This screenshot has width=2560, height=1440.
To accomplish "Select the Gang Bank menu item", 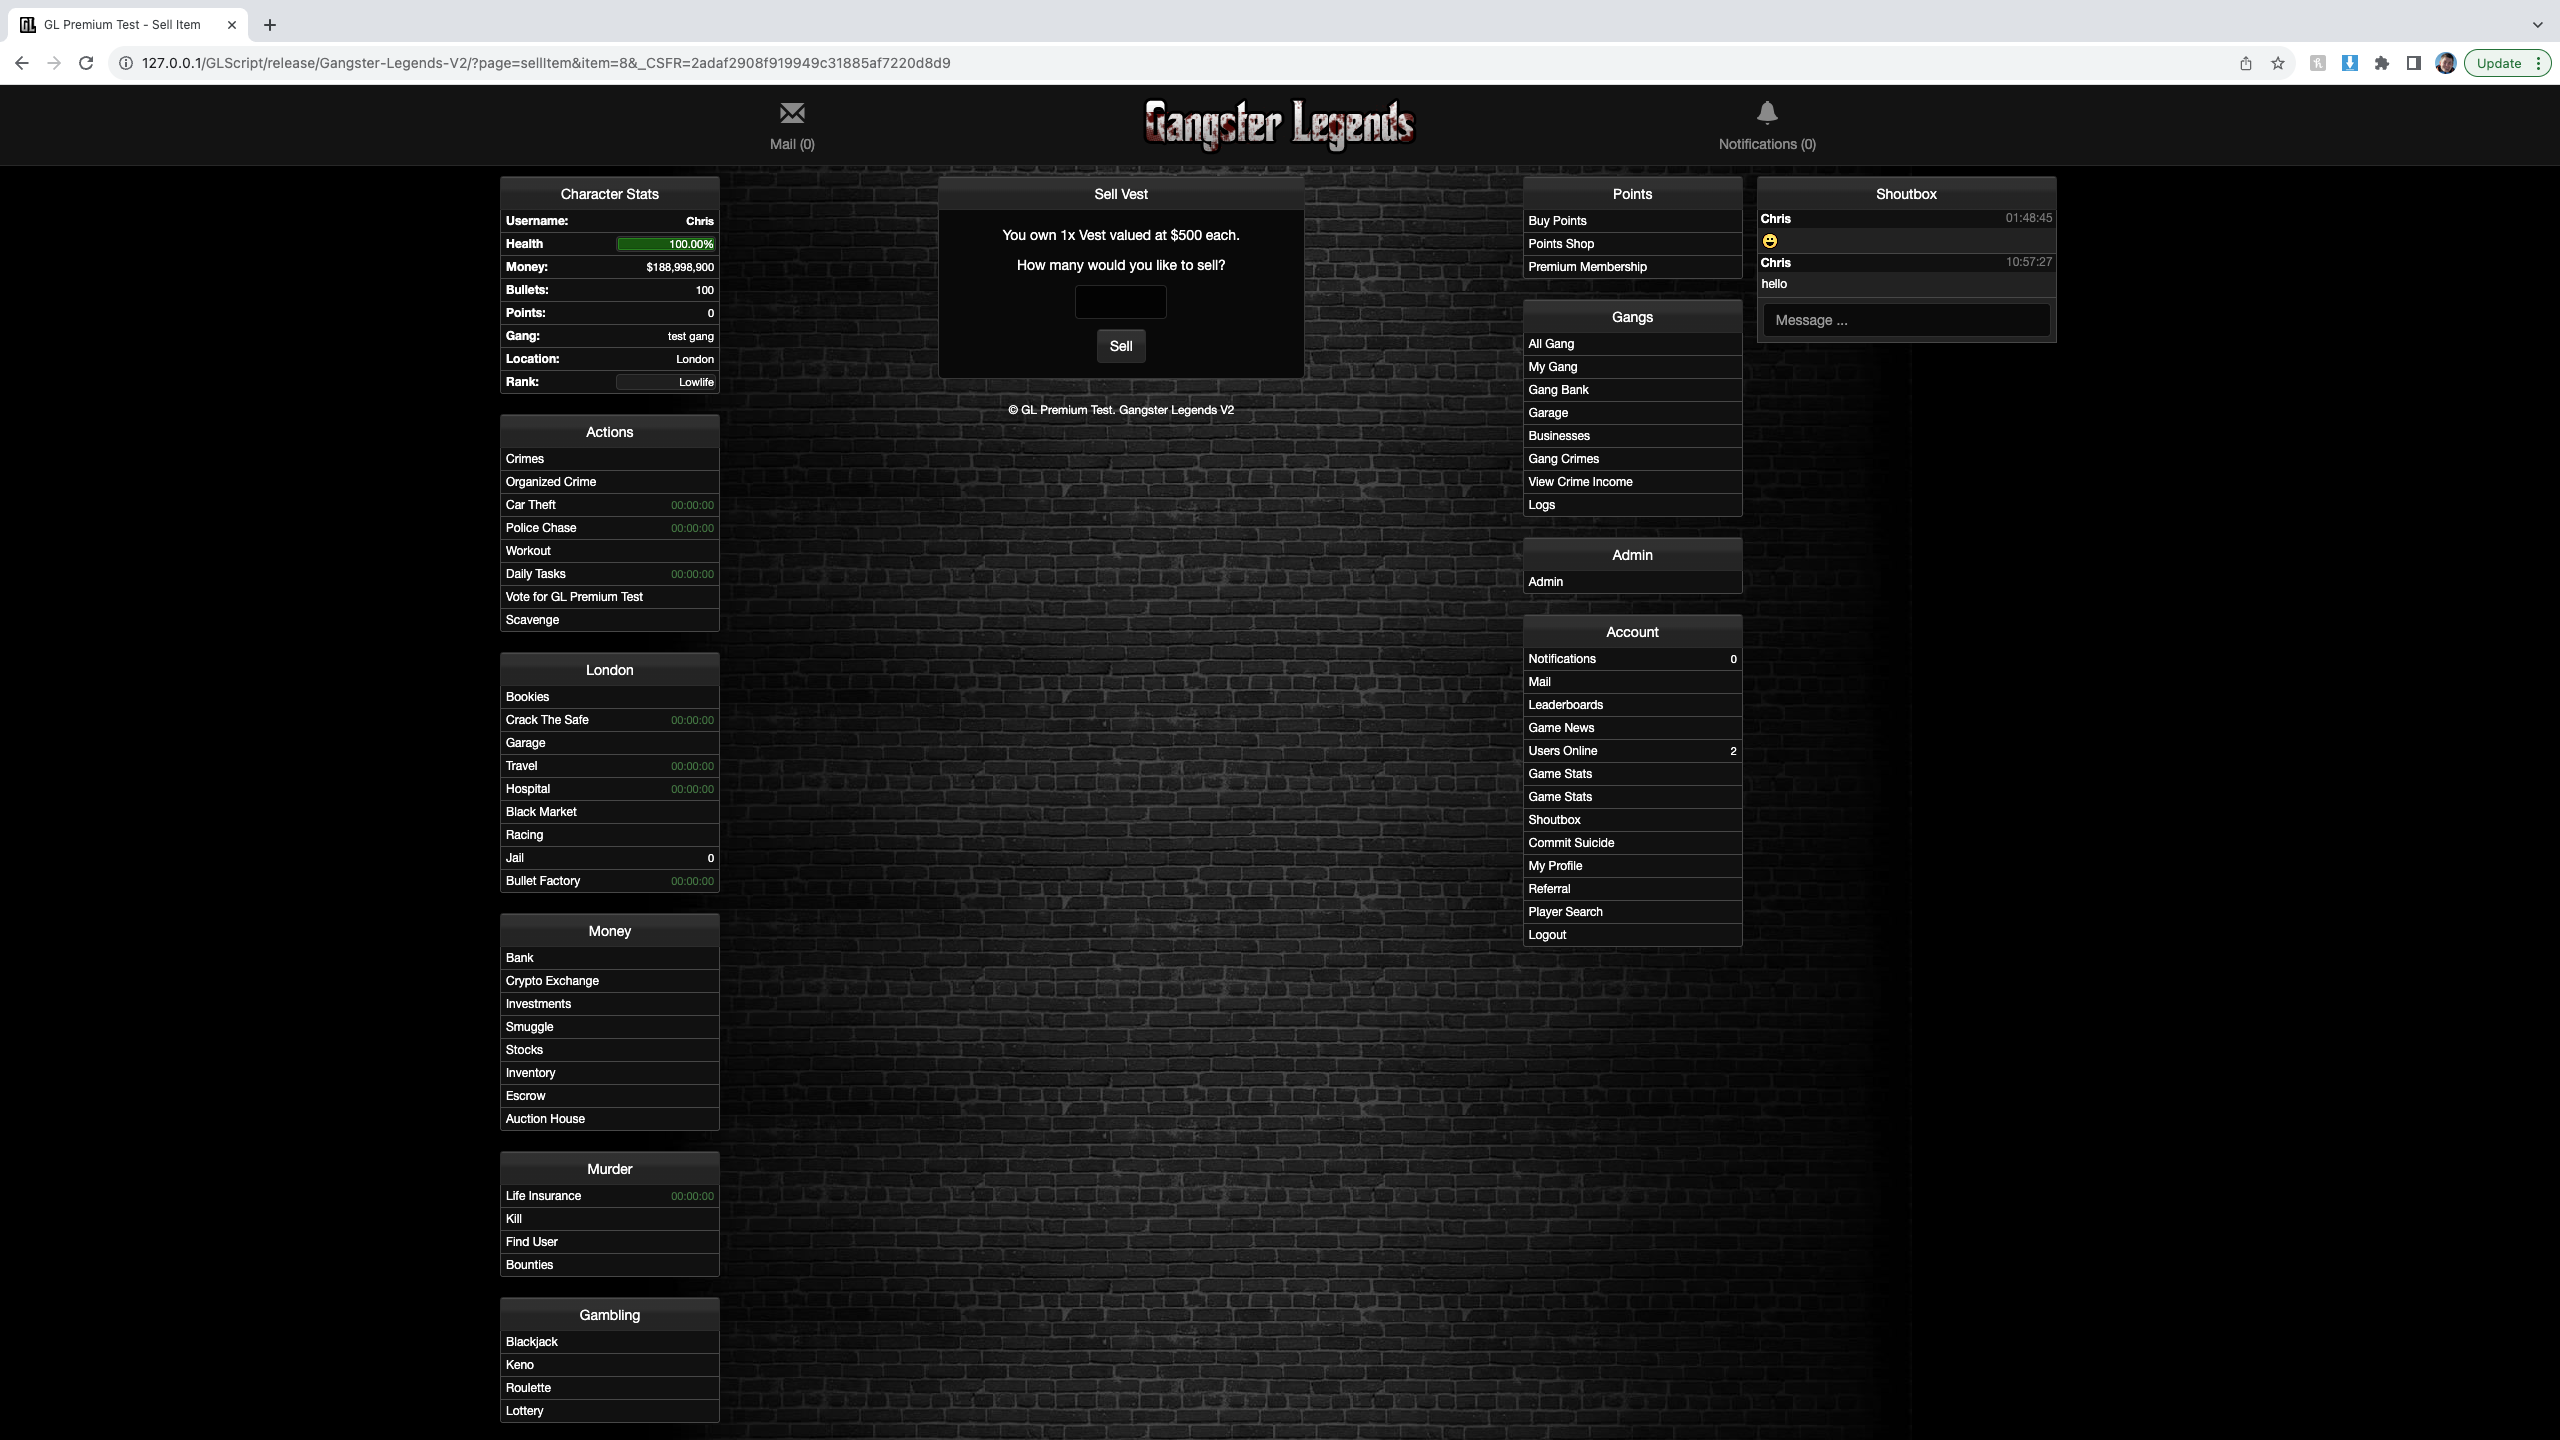I will [1558, 390].
